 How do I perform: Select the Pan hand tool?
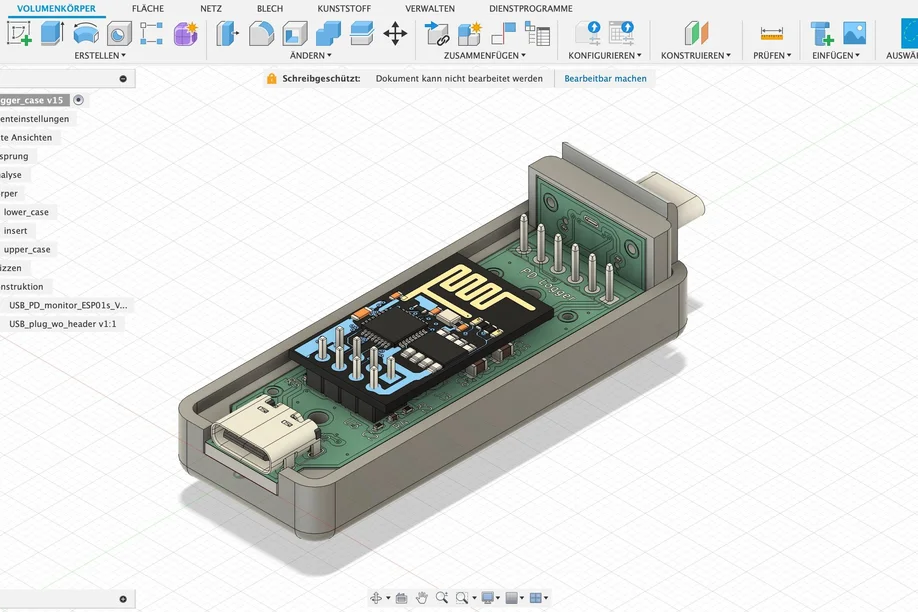pyautogui.click(x=422, y=598)
